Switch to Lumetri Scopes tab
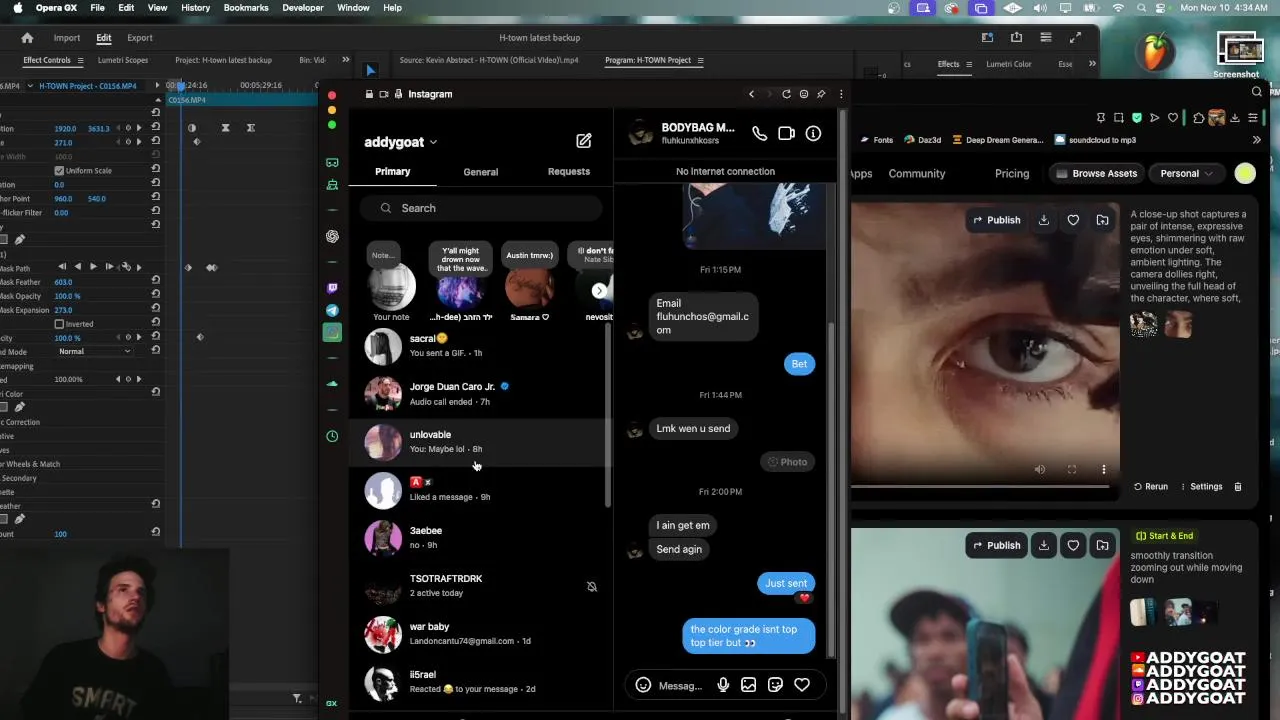This screenshot has width=1280, height=720. click(x=123, y=60)
